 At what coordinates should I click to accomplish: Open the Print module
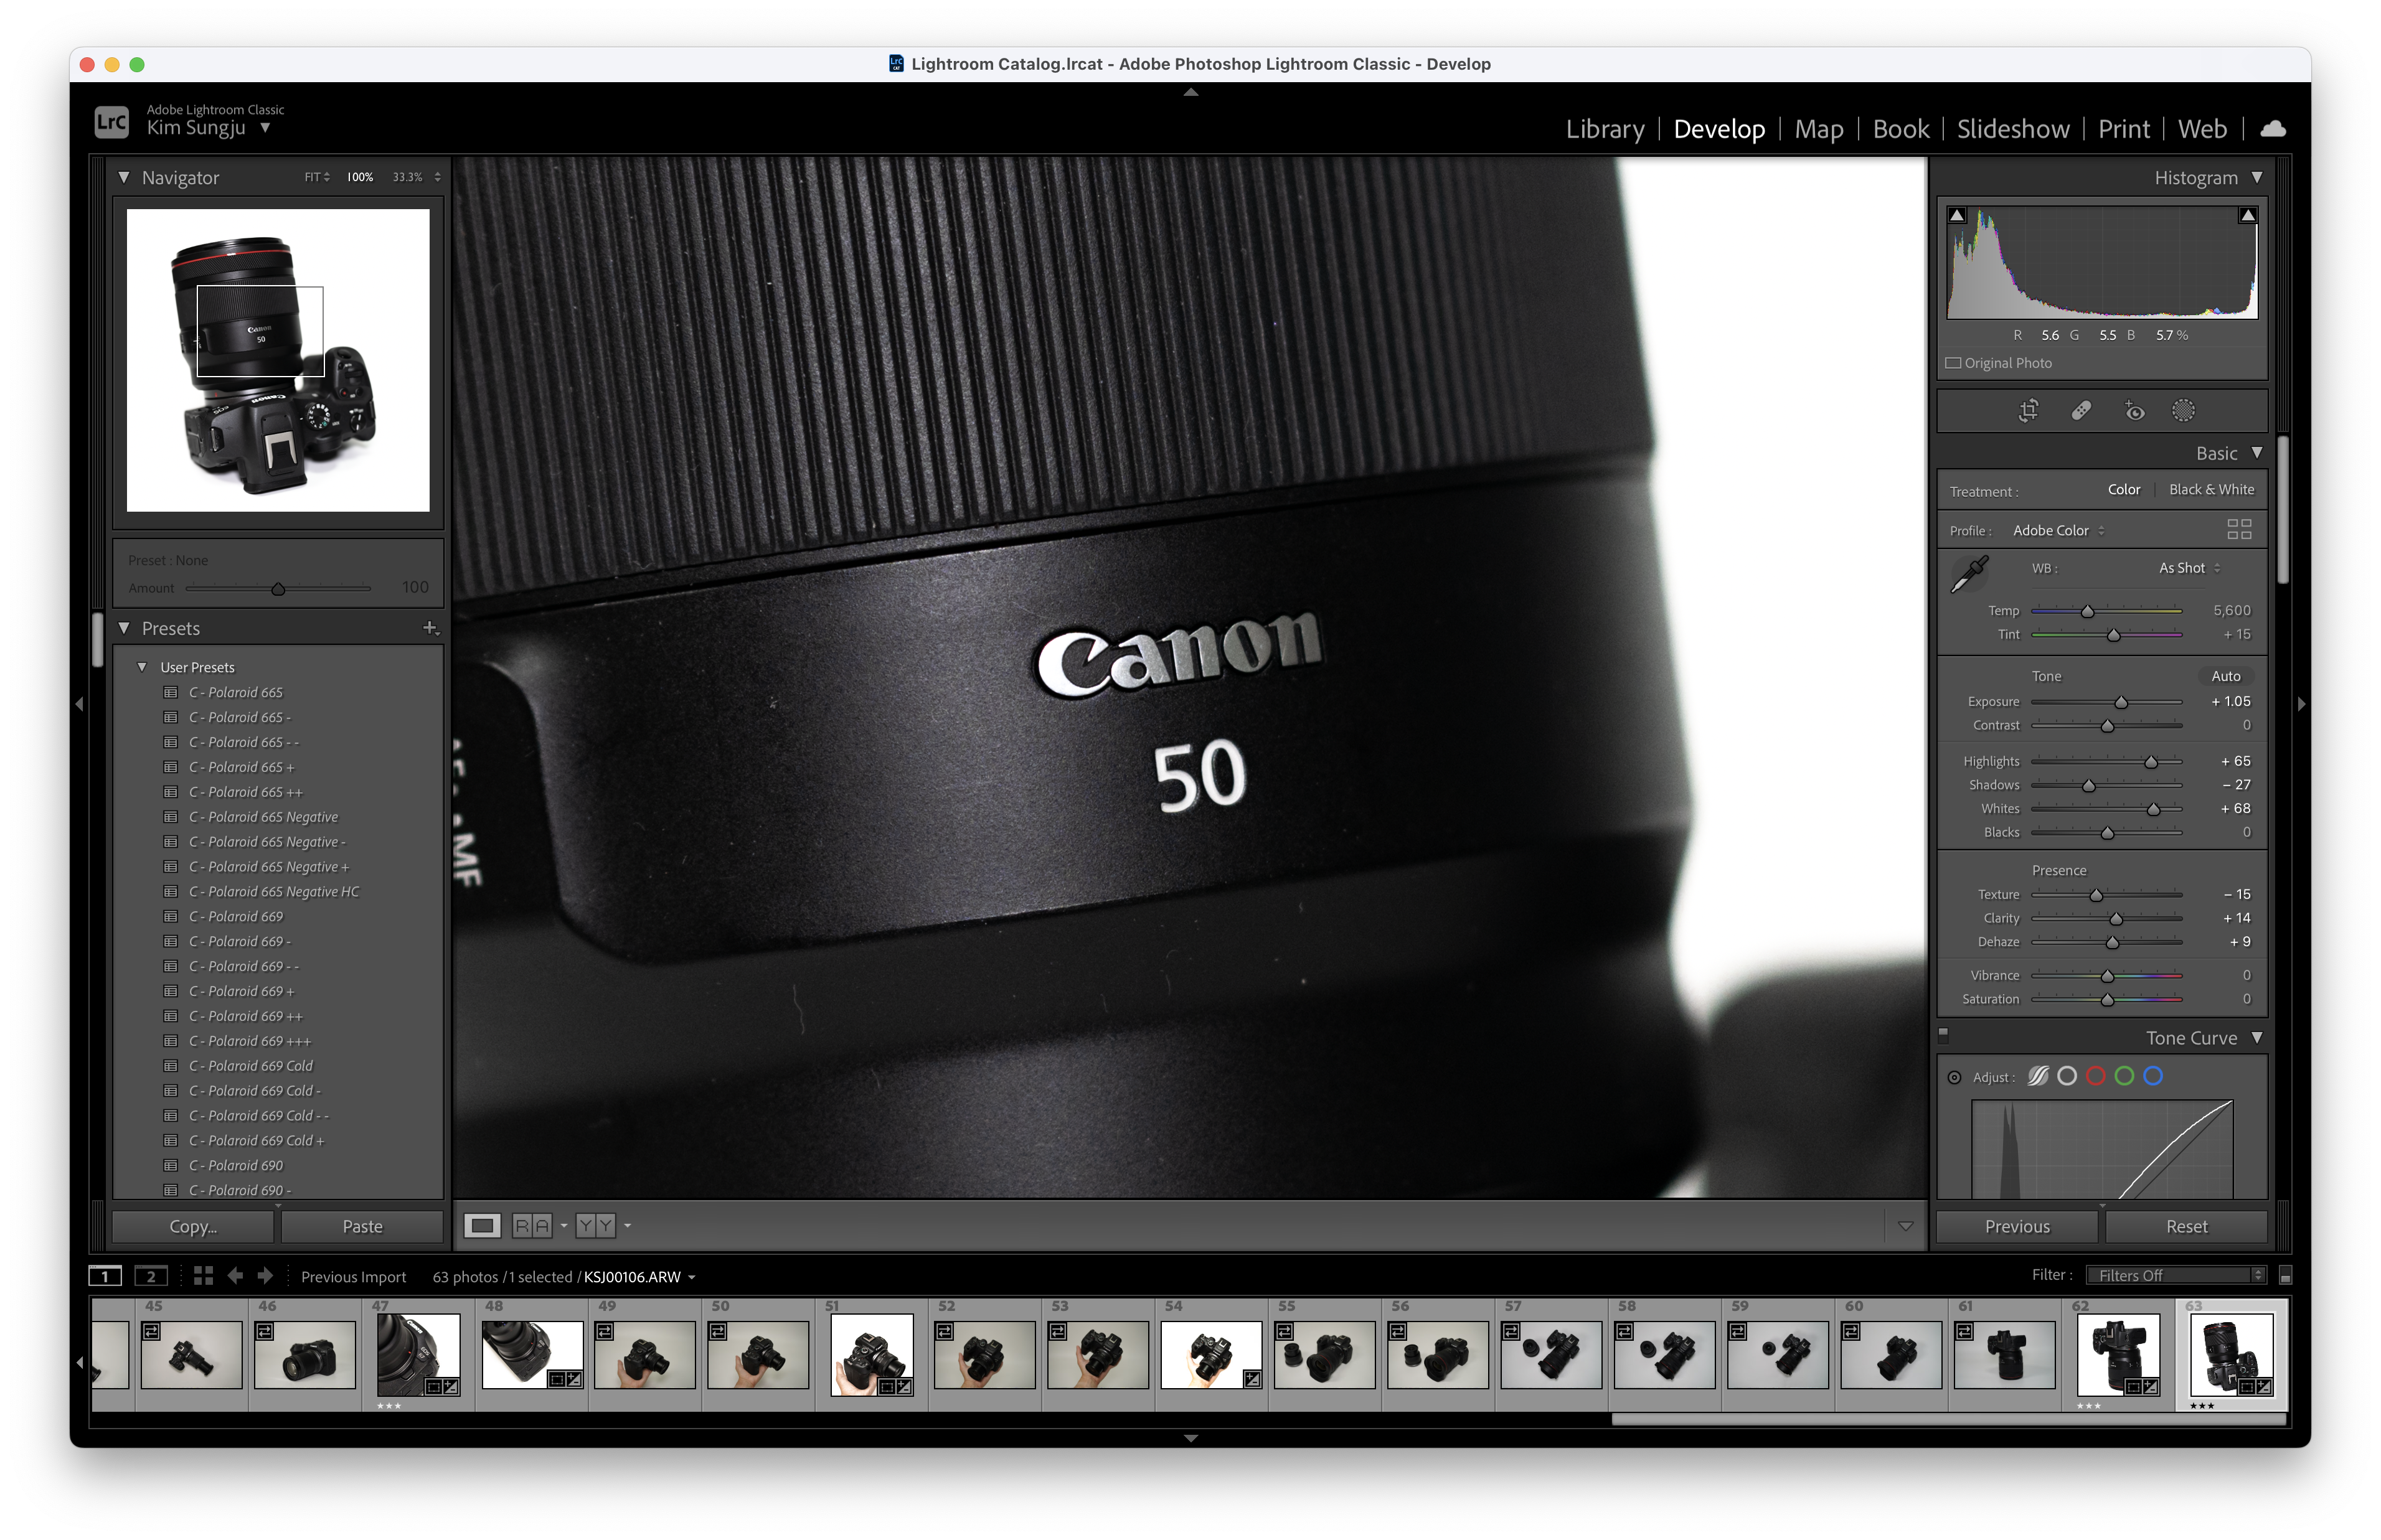(x=2123, y=129)
